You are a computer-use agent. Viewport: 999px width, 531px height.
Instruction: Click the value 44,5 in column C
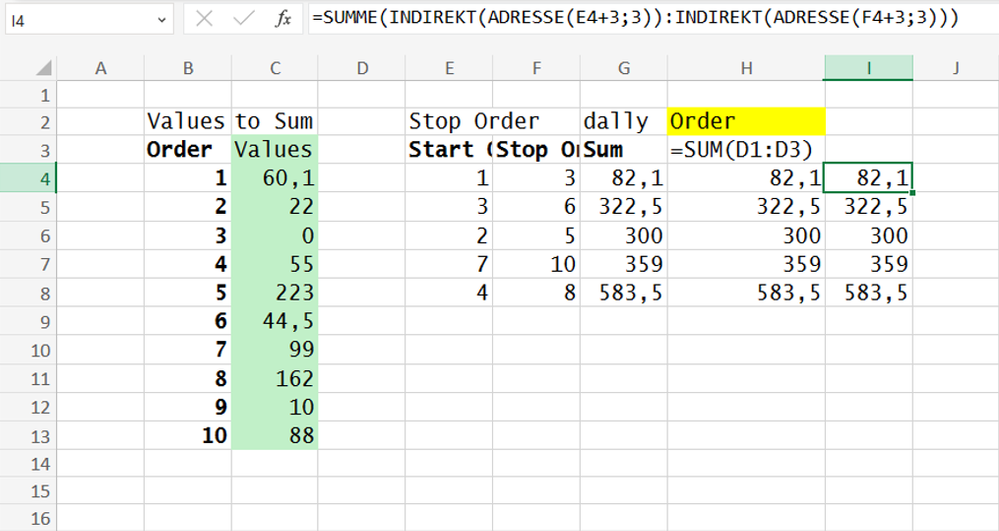pos(275,321)
